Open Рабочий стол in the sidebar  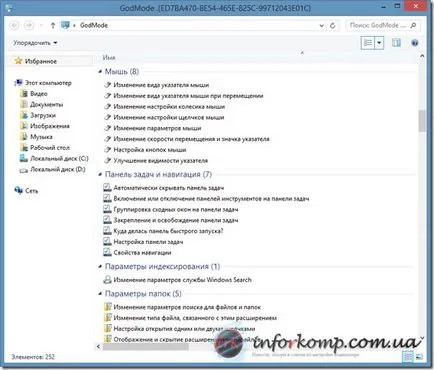pos(45,148)
